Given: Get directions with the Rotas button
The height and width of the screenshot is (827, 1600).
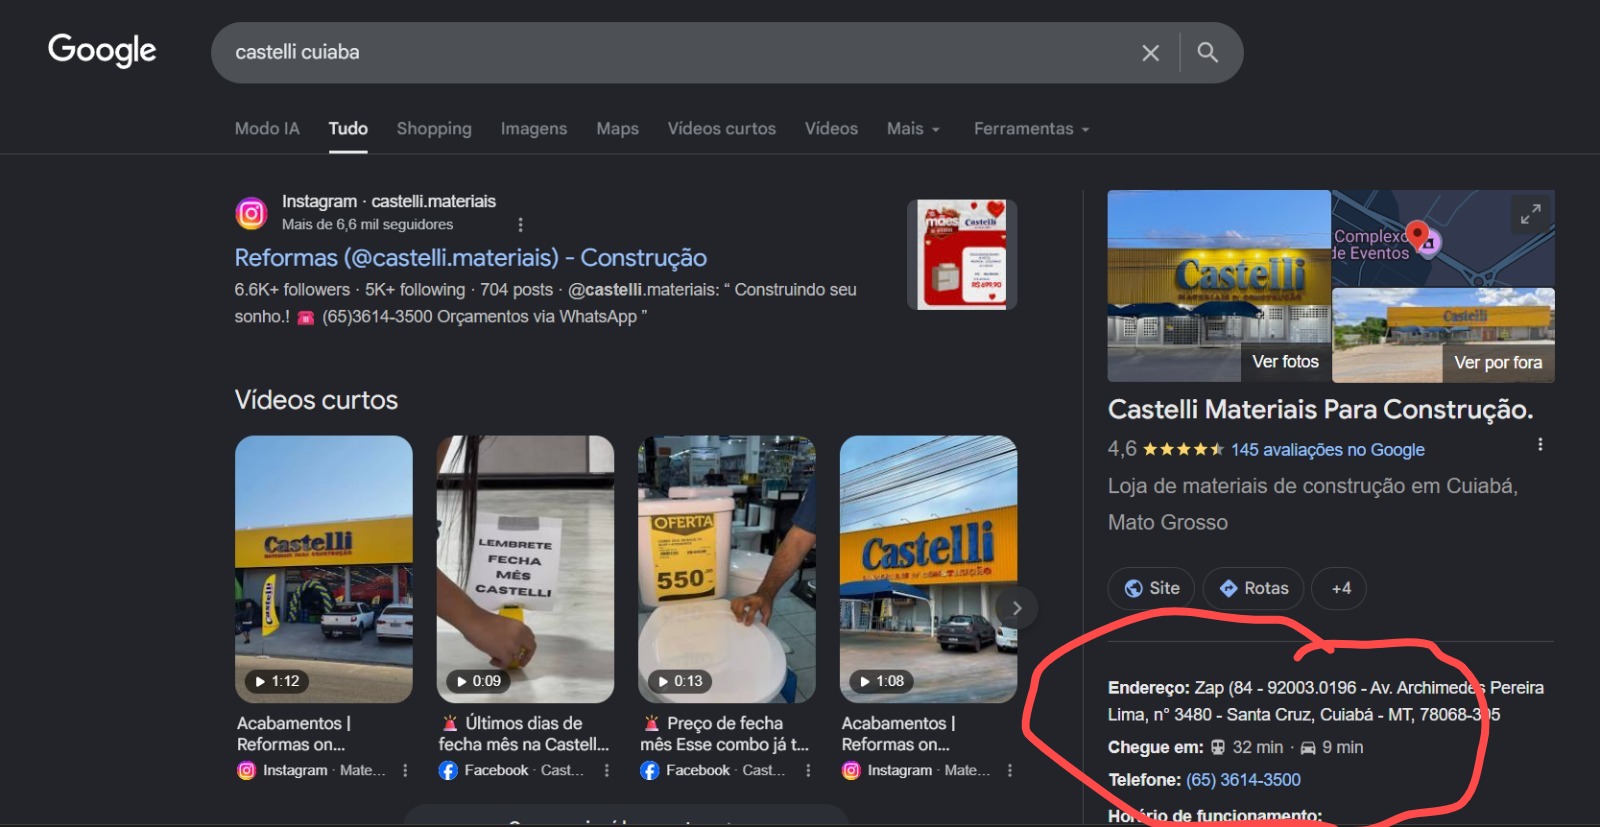Looking at the screenshot, I should (1253, 588).
